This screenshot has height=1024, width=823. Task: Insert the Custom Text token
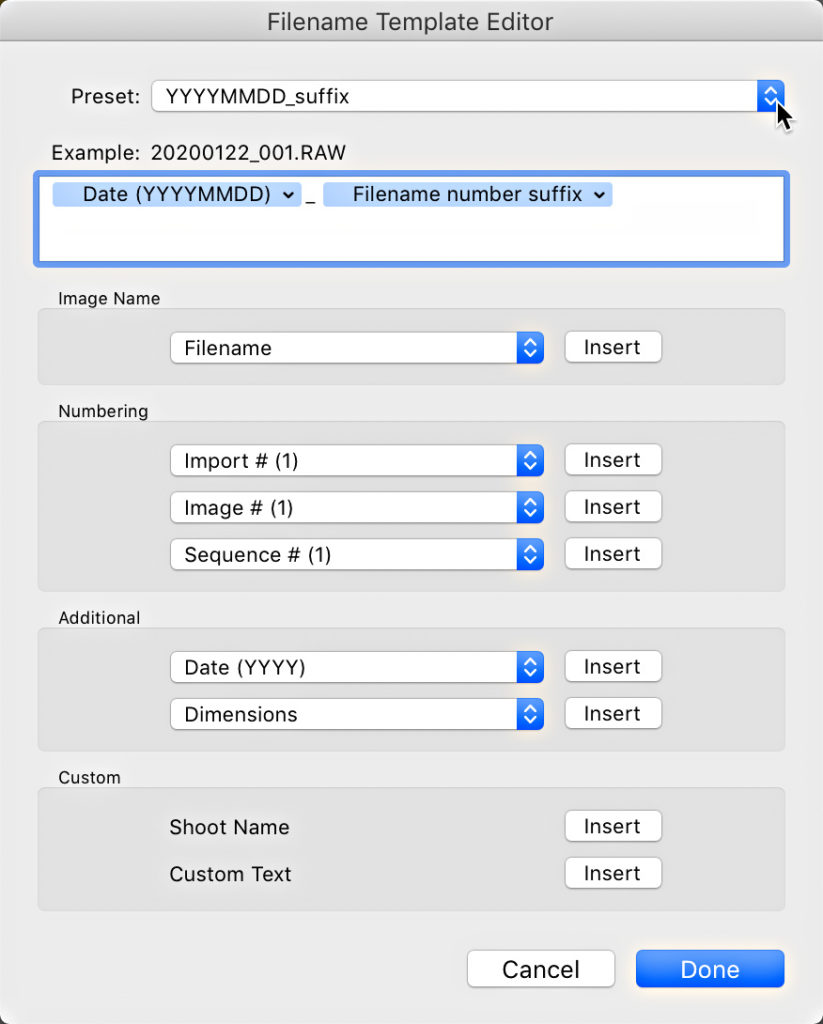[x=612, y=873]
